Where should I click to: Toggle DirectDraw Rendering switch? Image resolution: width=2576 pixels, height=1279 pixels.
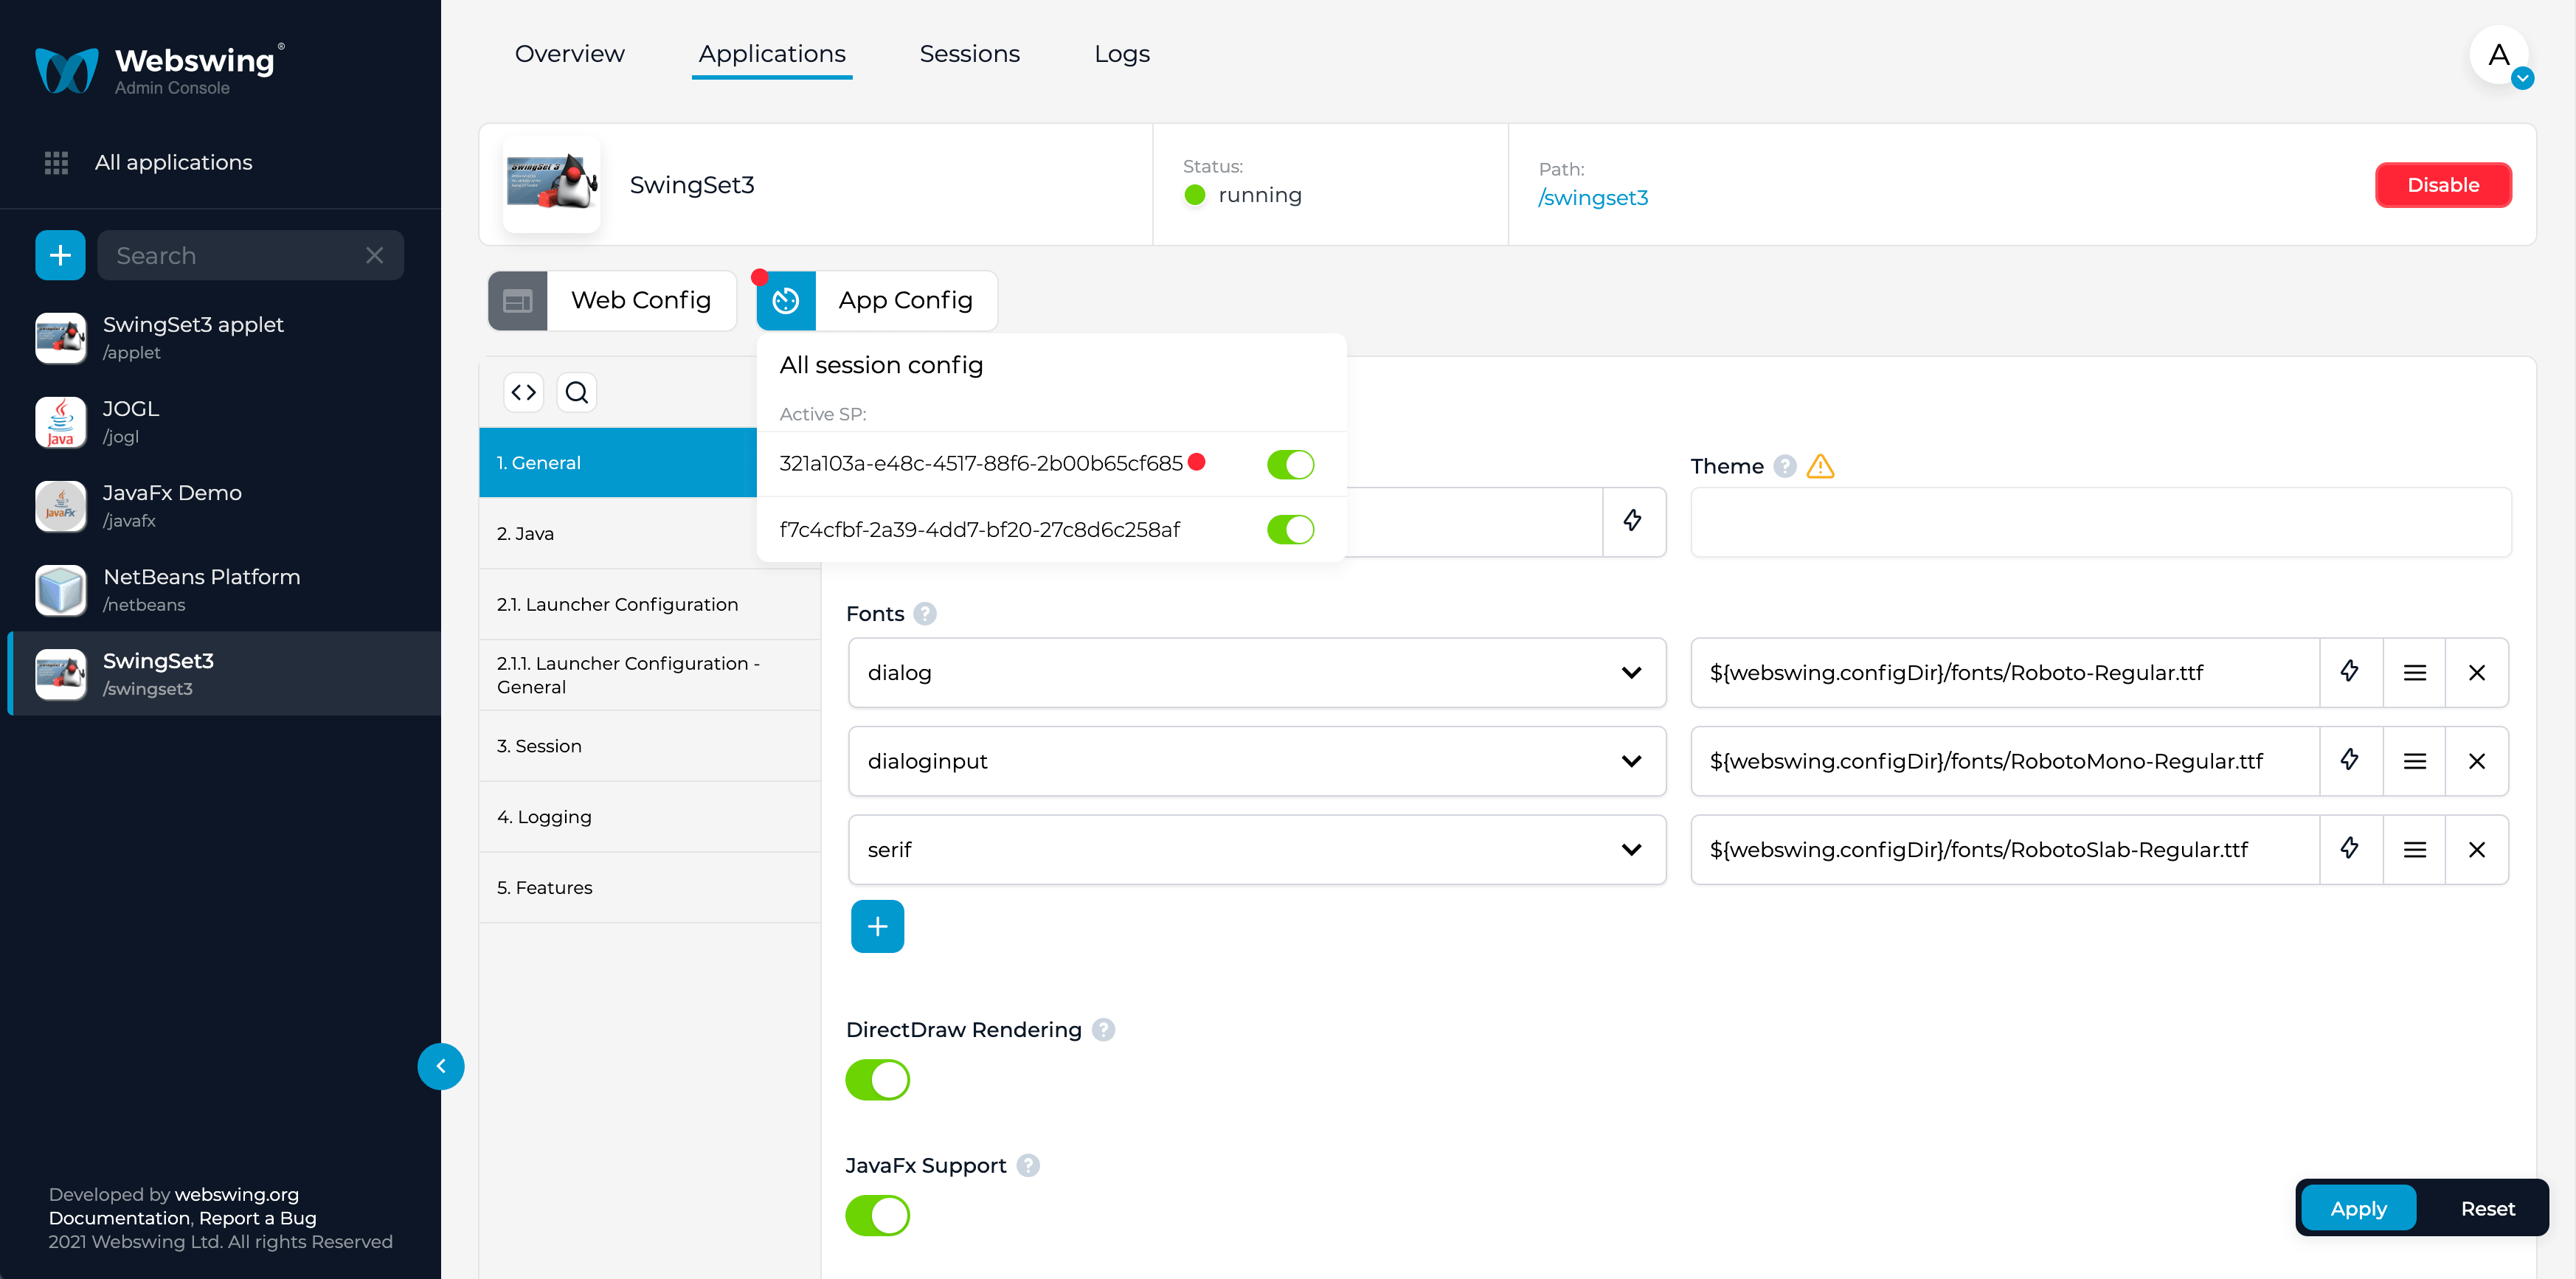pyautogui.click(x=878, y=1080)
